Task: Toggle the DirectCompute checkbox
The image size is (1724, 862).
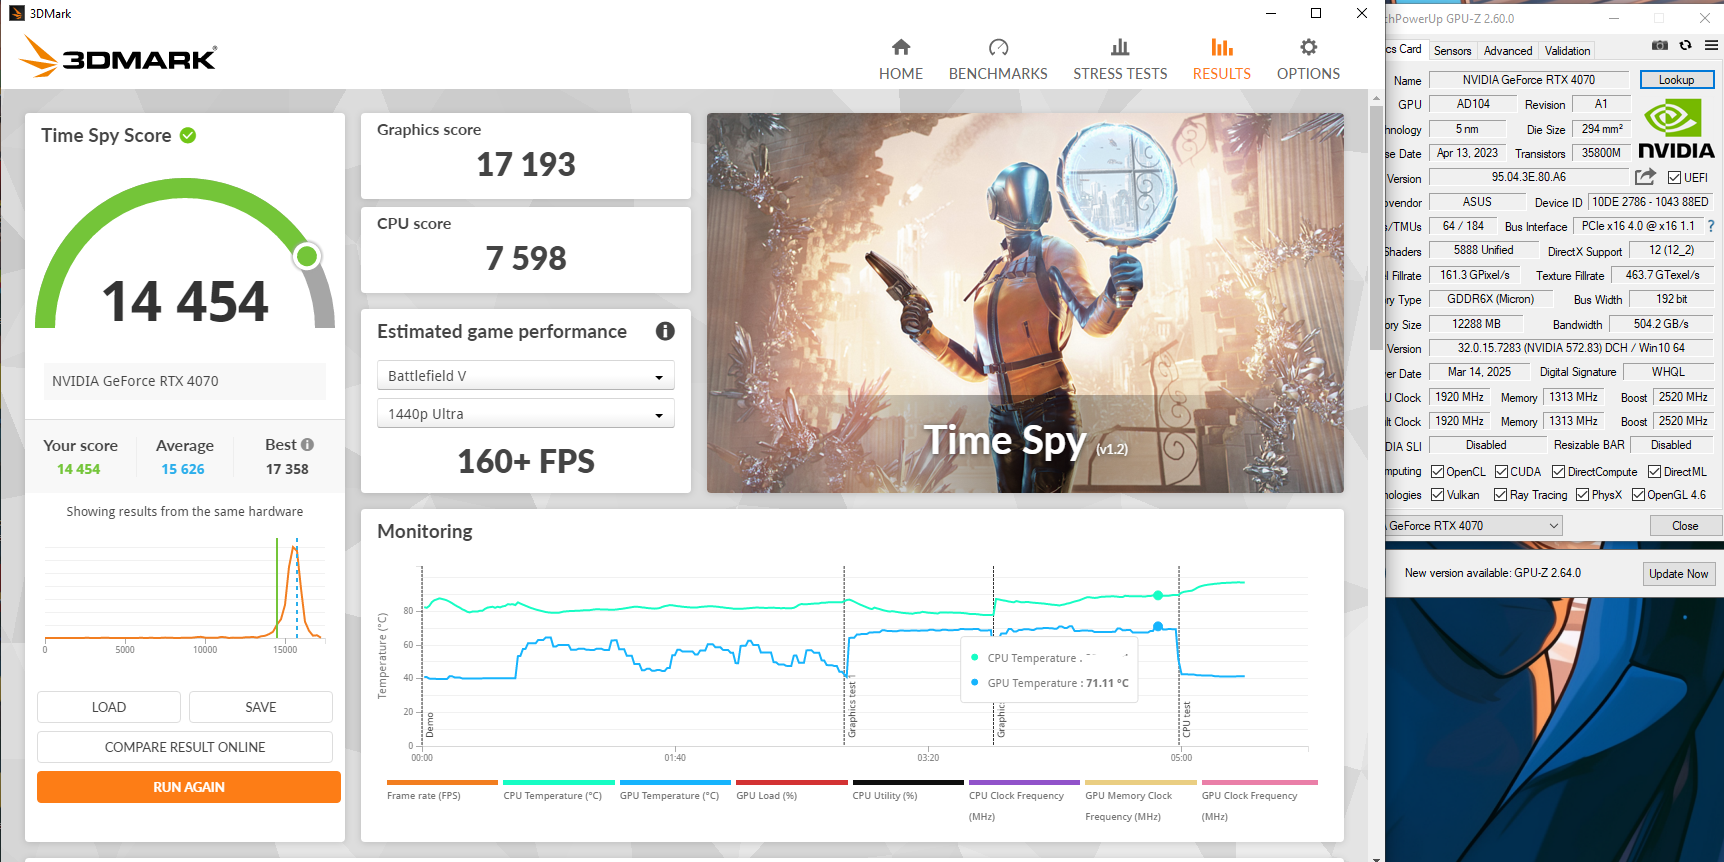Action: coord(1558,472)
